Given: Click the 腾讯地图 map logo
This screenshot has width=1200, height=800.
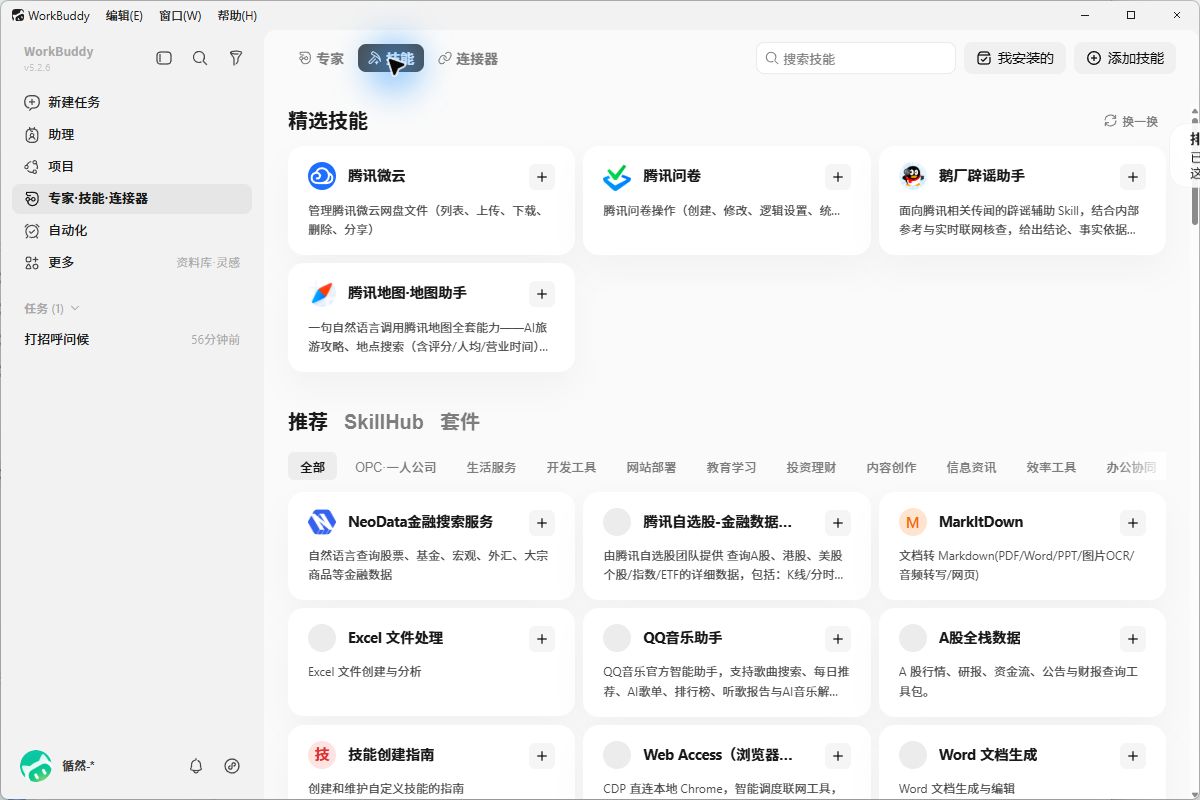Looking at the screenshot, I should pyautogui.click(x=322, y=293).
